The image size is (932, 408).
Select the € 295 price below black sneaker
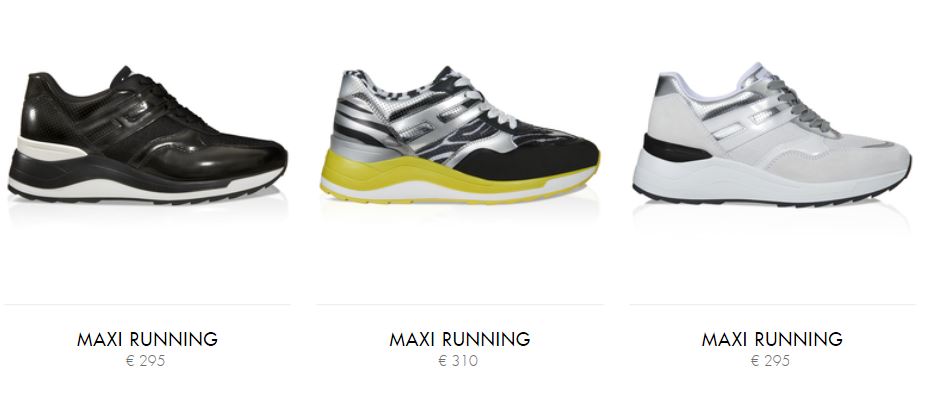click(x=146, y=360)
